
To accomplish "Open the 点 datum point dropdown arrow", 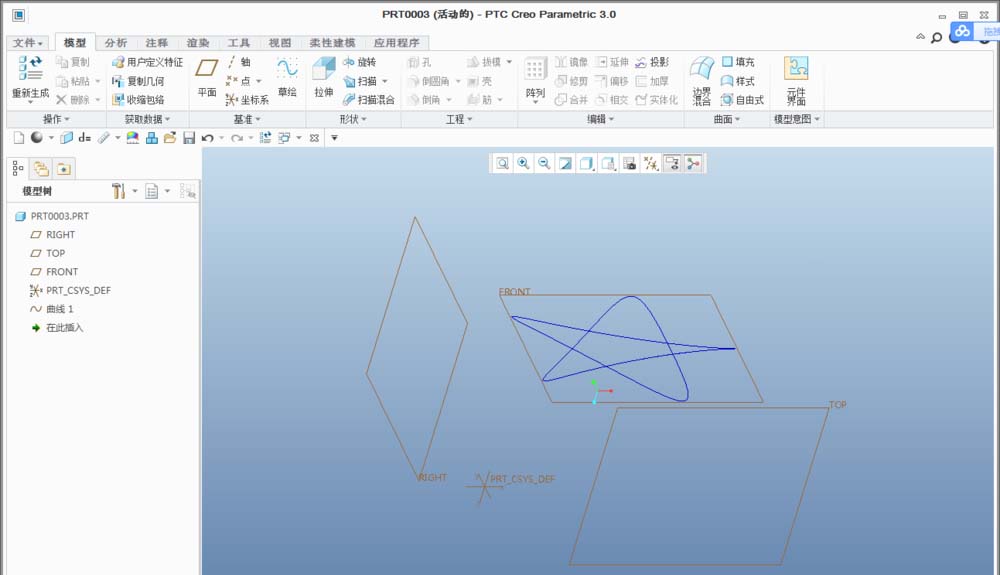I will 258,81.
